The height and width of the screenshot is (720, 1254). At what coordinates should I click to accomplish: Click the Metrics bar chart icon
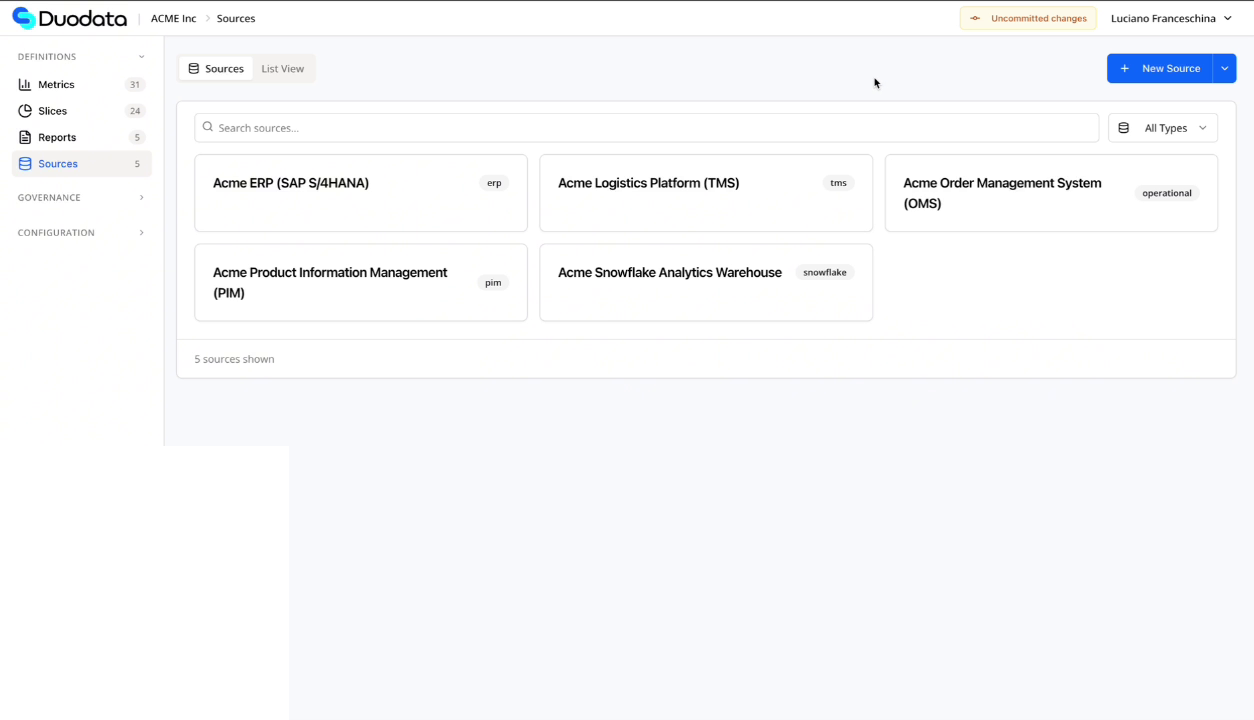click(x=25, y=85)
